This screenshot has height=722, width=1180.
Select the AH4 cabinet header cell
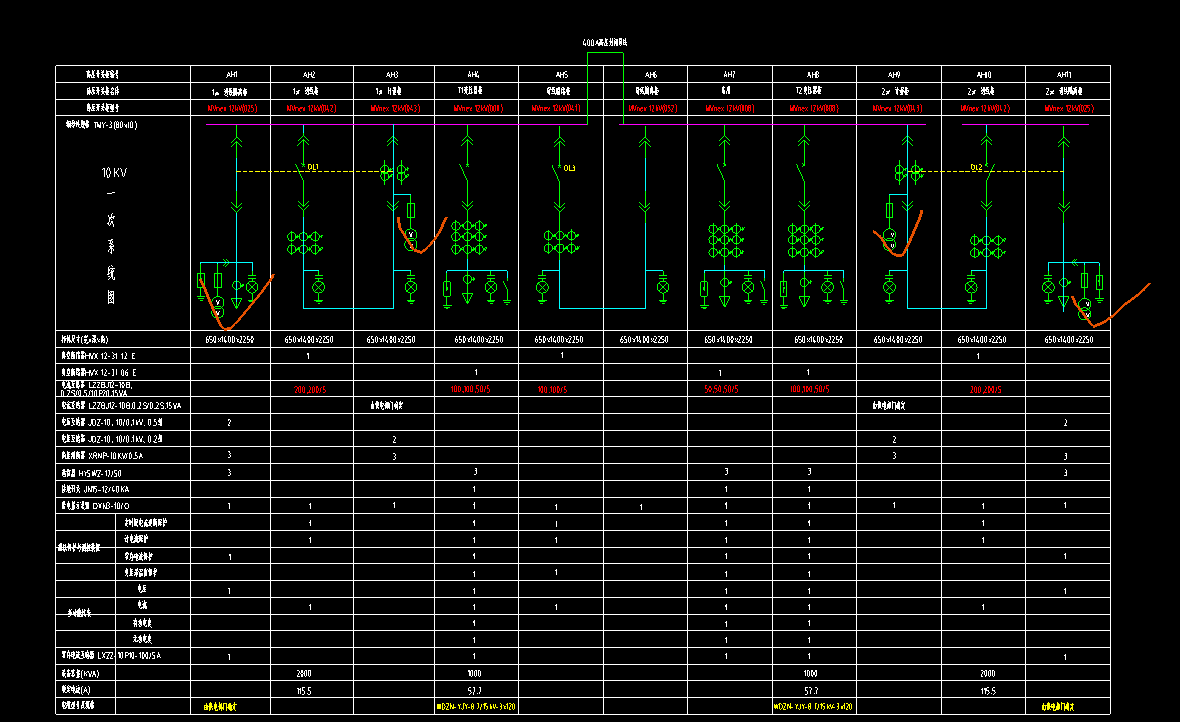[476, 75]
